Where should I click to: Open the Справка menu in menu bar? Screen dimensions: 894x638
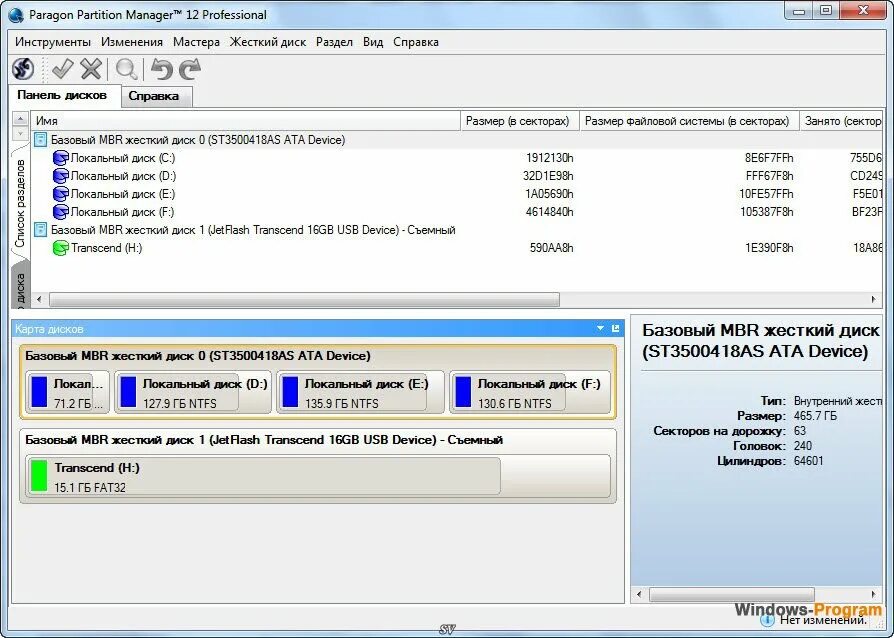[416, 42]
